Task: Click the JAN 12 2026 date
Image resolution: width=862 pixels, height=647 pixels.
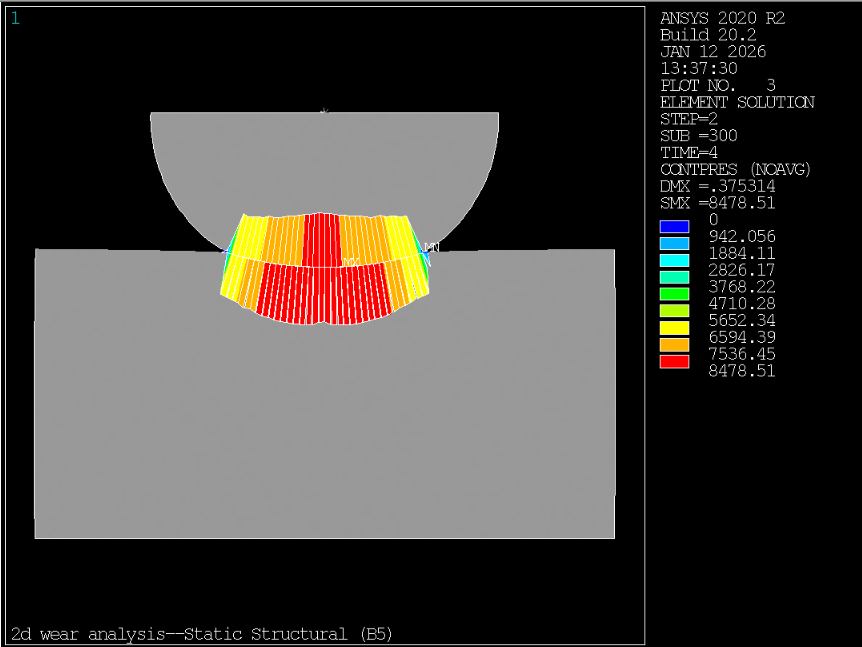Action: 713,52
